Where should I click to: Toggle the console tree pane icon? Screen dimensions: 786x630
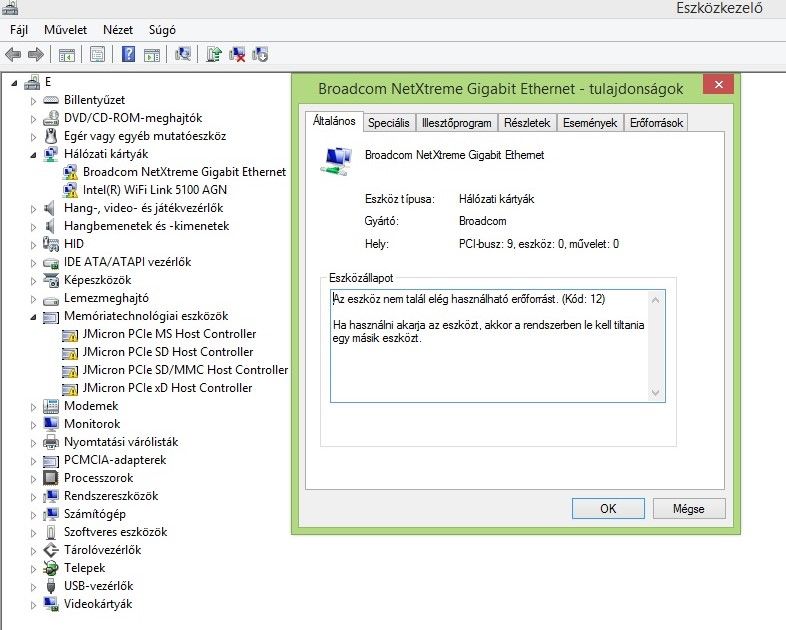tap(67, 54)
